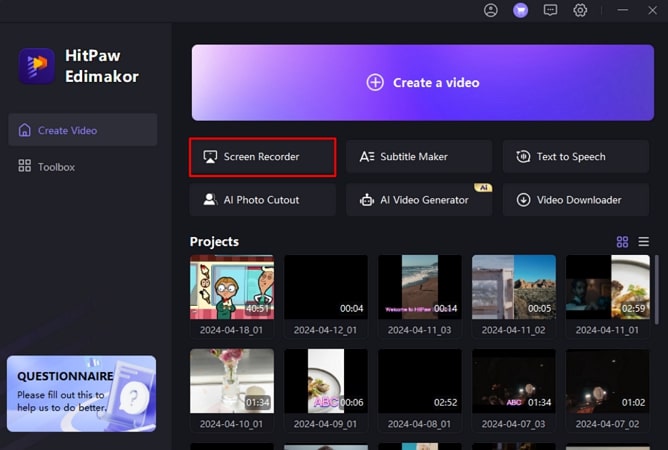The height and width of the screenshot is (450, 668).
Task: Open the AI Video Generator tool
Action: point(419,200)
